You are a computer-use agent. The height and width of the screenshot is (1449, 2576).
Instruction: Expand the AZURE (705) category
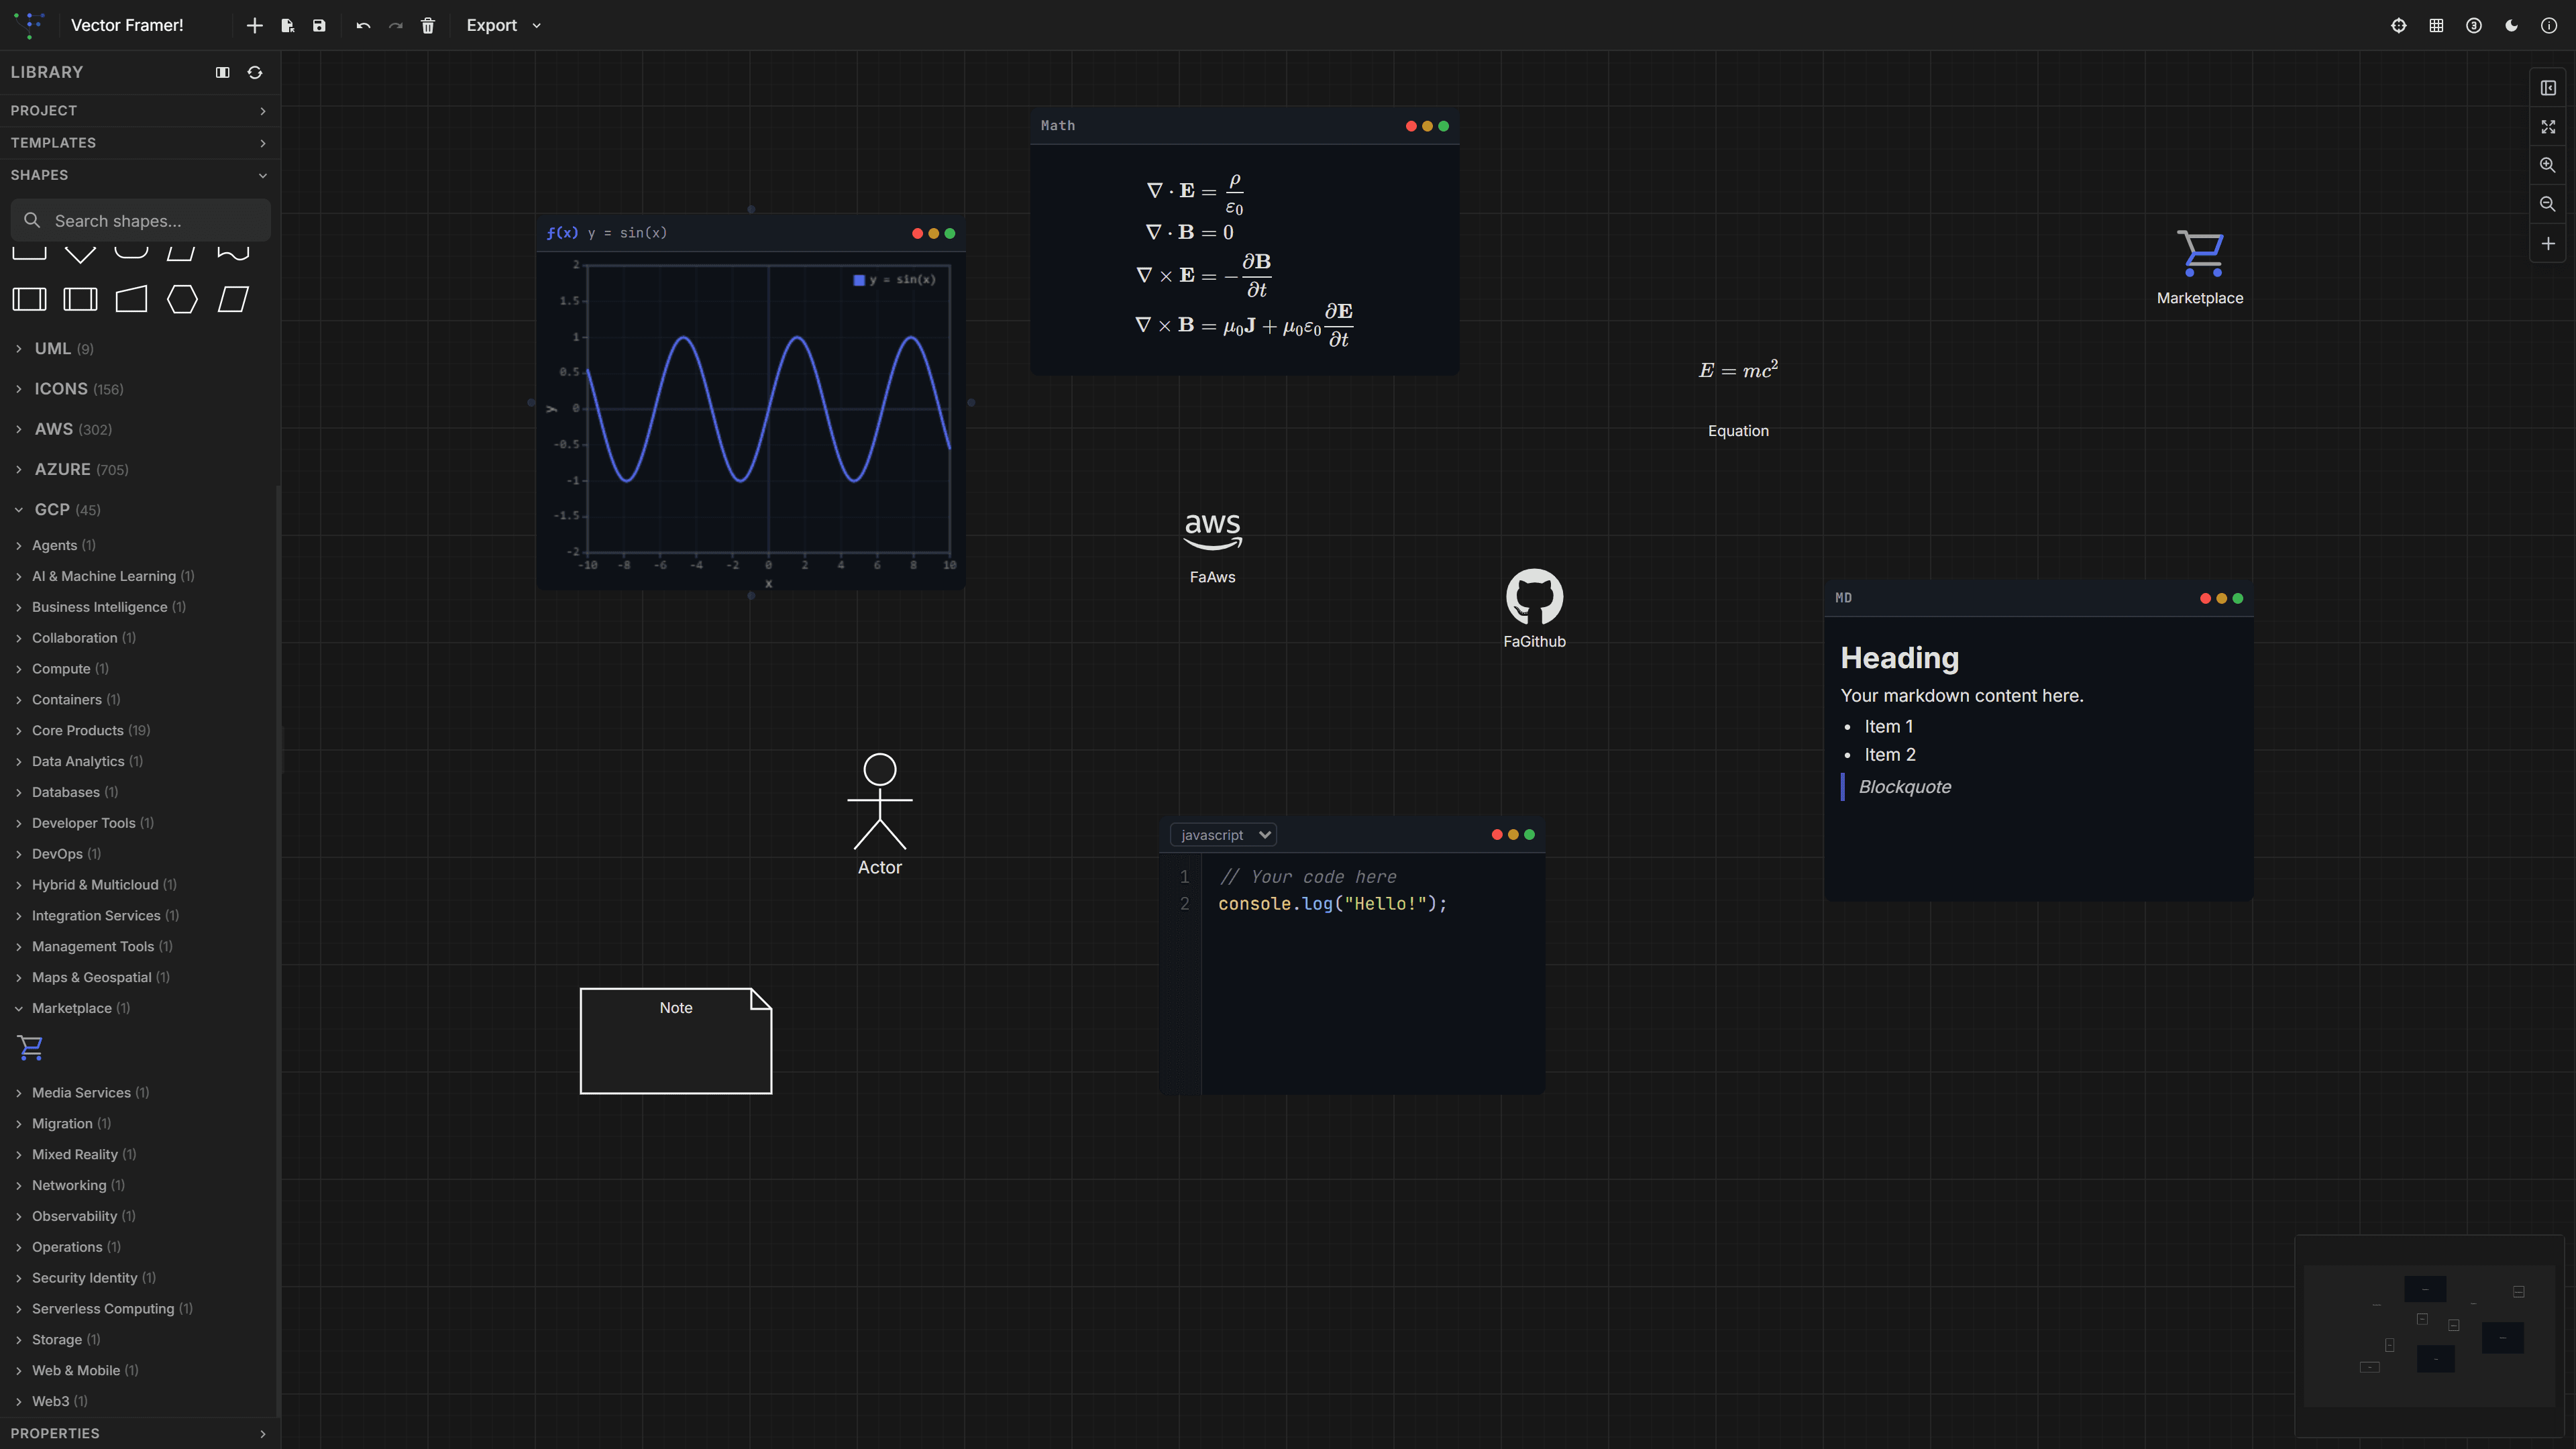point(140,469)
